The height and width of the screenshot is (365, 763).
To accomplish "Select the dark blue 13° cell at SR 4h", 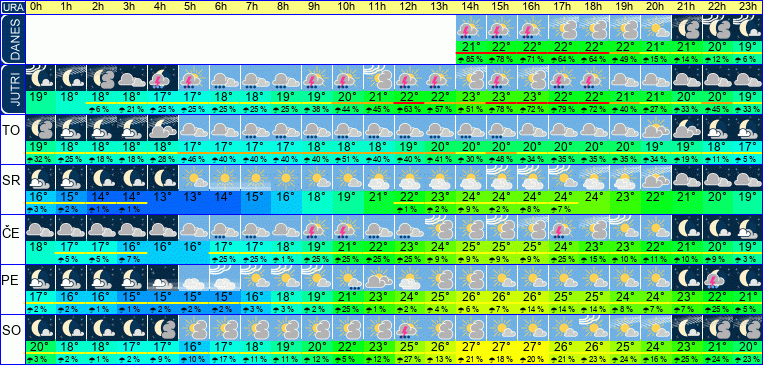I will tap(163, 197).
